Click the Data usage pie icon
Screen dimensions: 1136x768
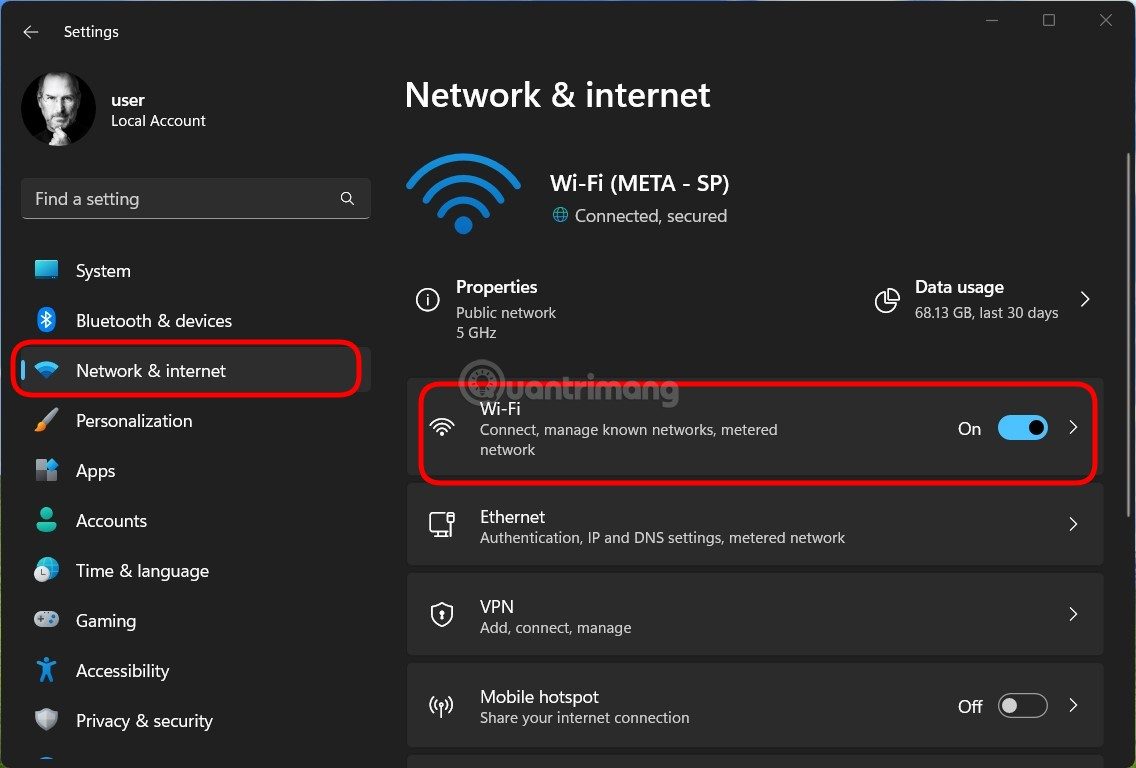point(887,300)
